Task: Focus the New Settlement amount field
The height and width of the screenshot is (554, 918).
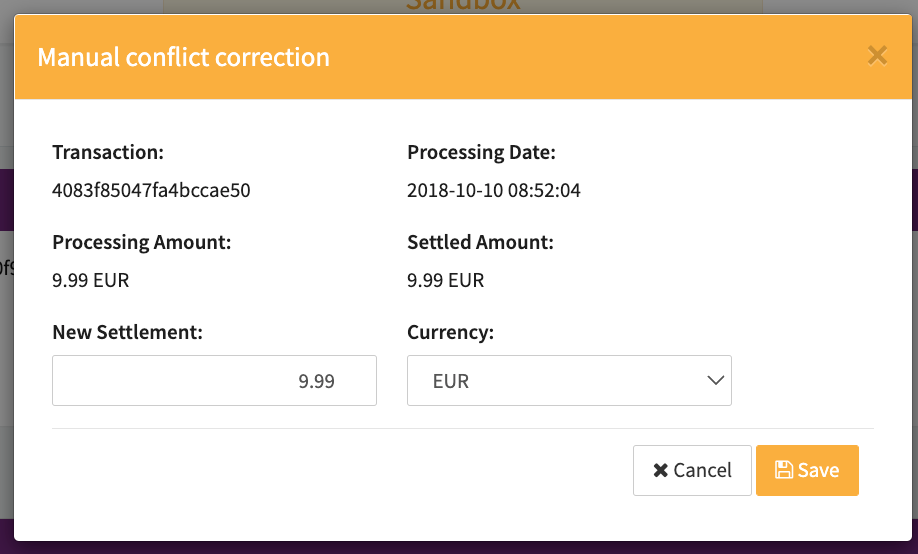Action: tap(214, 381)
